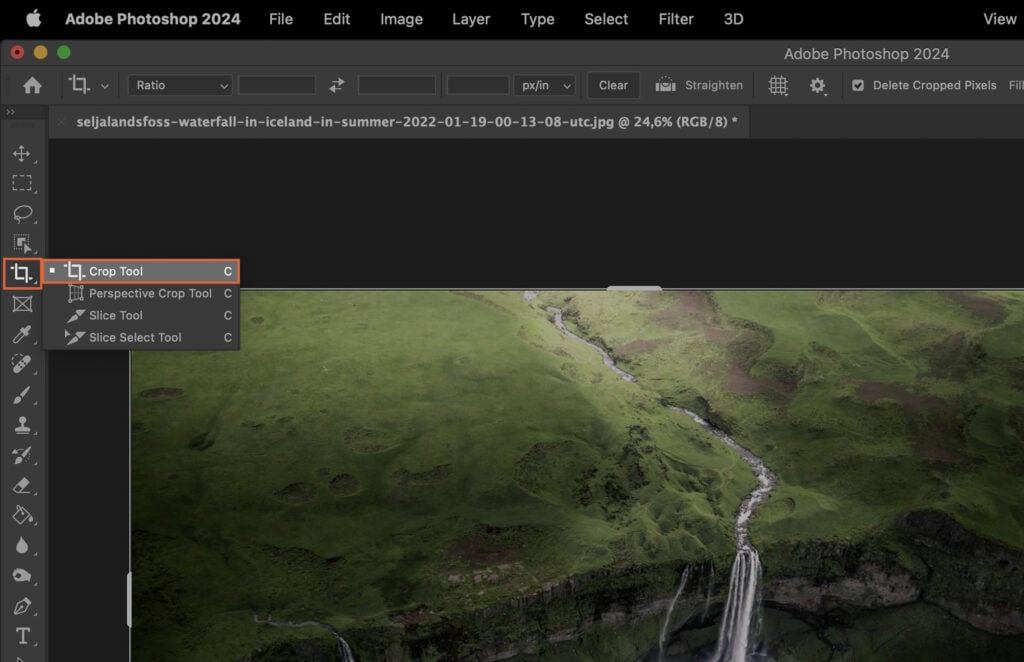Open the crop Ratio dropdown
This screenshot has width=1024, height=662.
(x=179, y=85)
